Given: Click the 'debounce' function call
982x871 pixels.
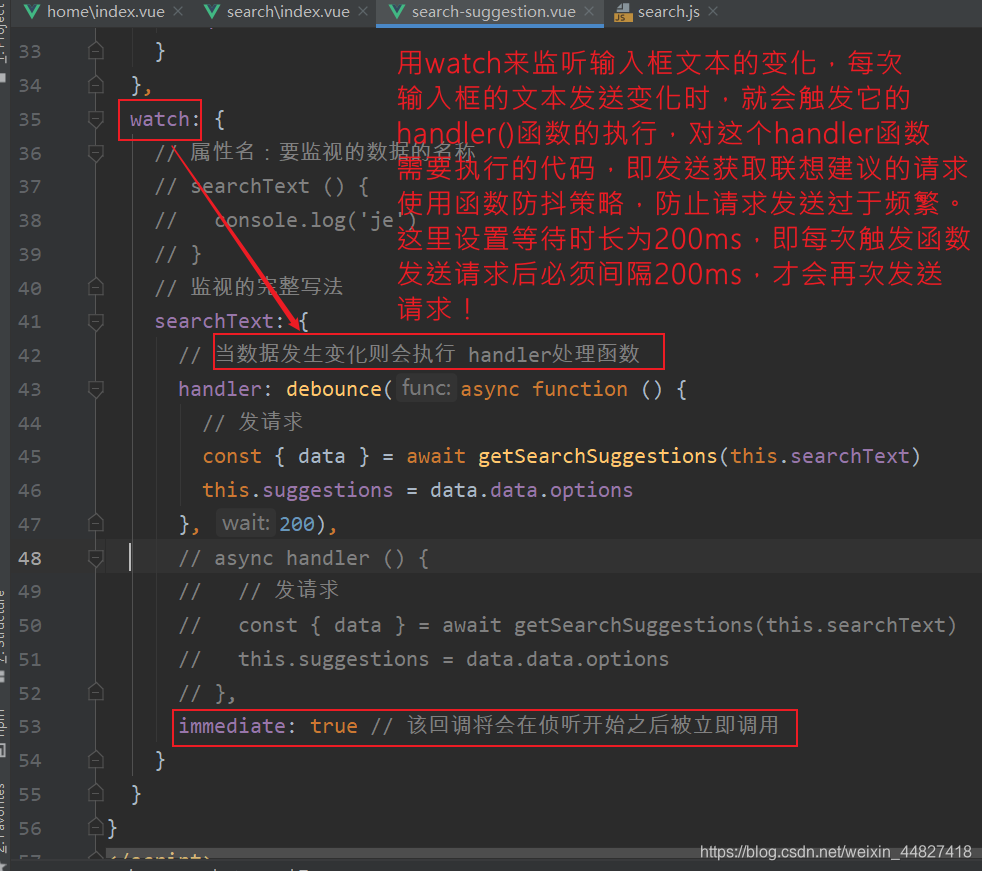Looking at the screenshot, I should [334, 389].
